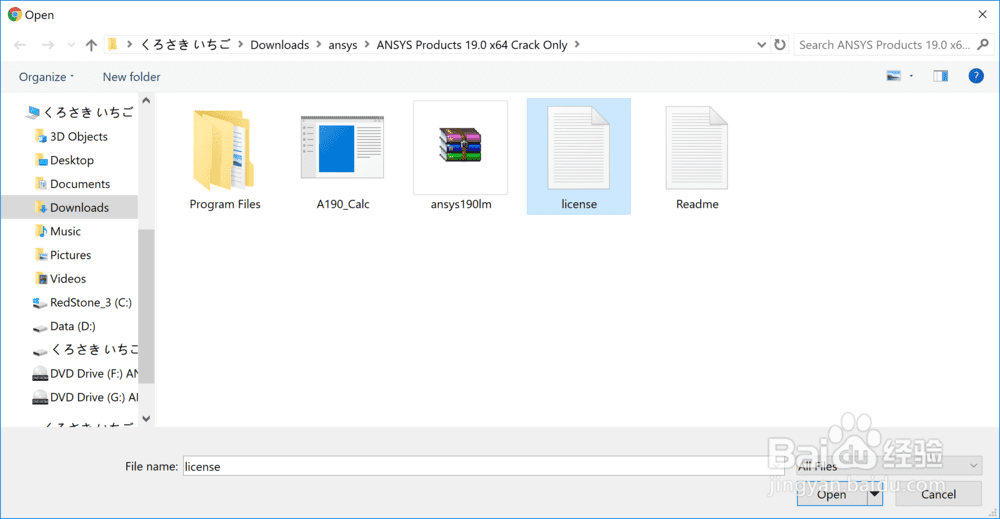Click the search magnifier icon
The width and height of the screenshot is (1000, 519).
coord(983,45)
